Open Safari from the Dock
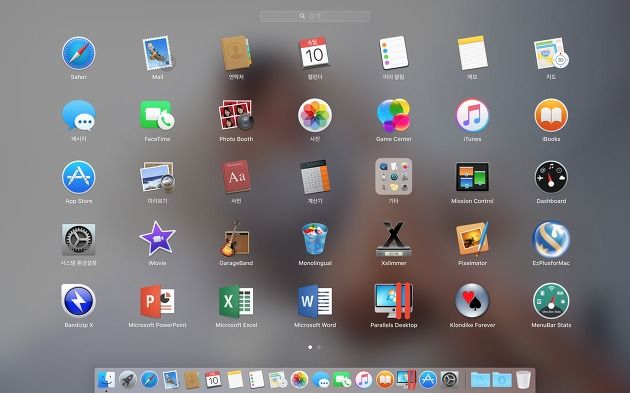Image resolution: width=630 pixels, height=393 pixels. point(149,379)
